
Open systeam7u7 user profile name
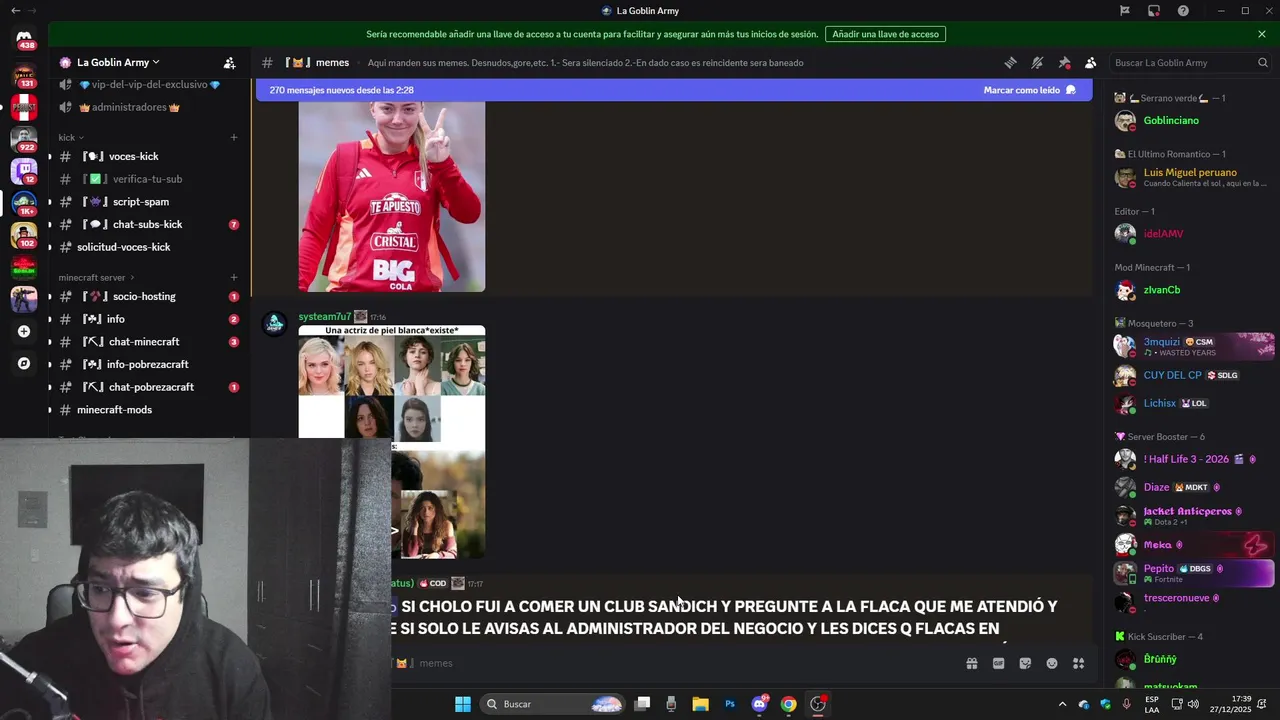[x=325, y=317]
